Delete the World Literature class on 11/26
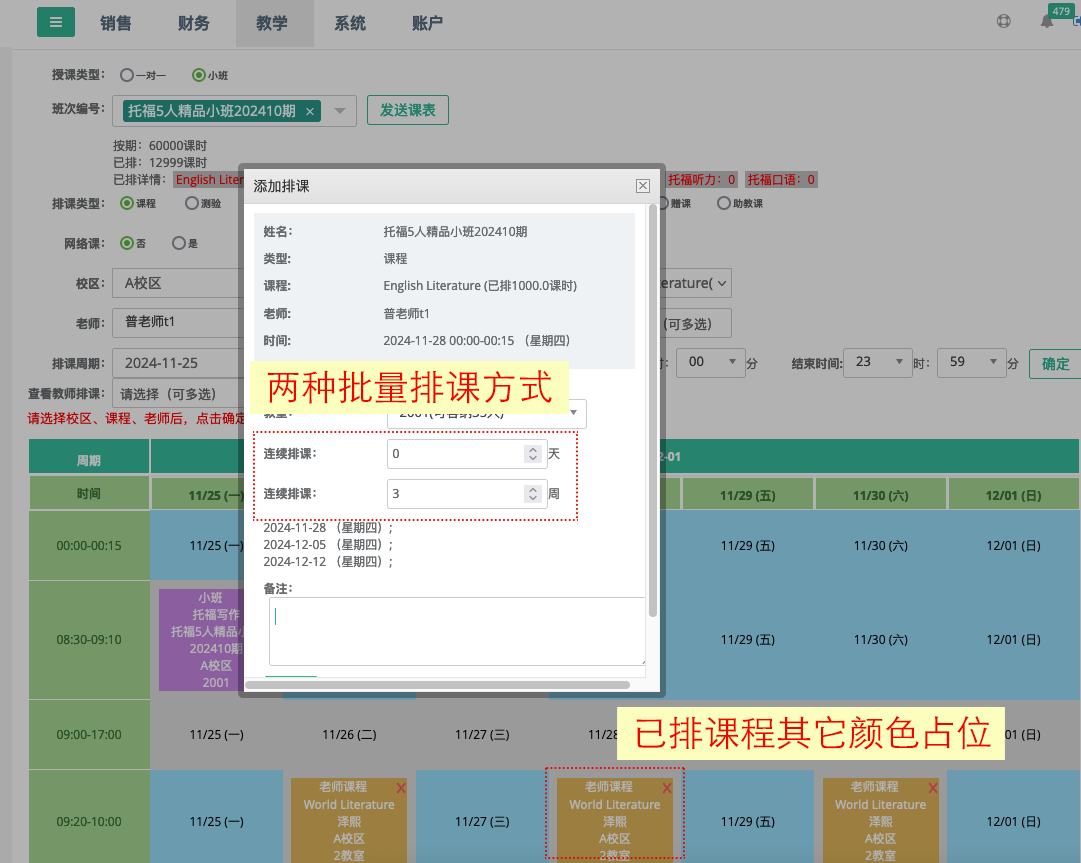 [x=403, y=786]
